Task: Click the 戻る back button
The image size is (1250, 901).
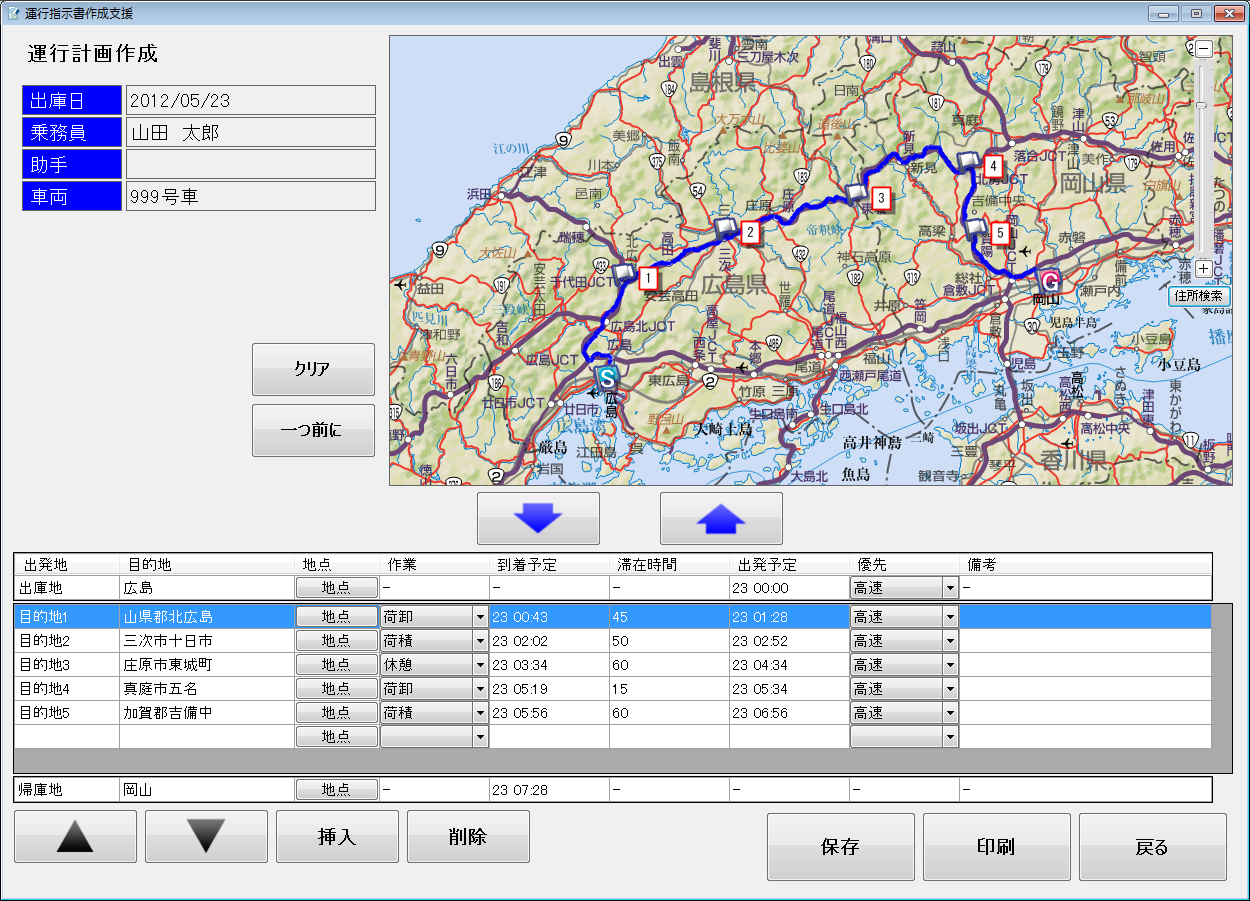Action: pos(1153,847)
